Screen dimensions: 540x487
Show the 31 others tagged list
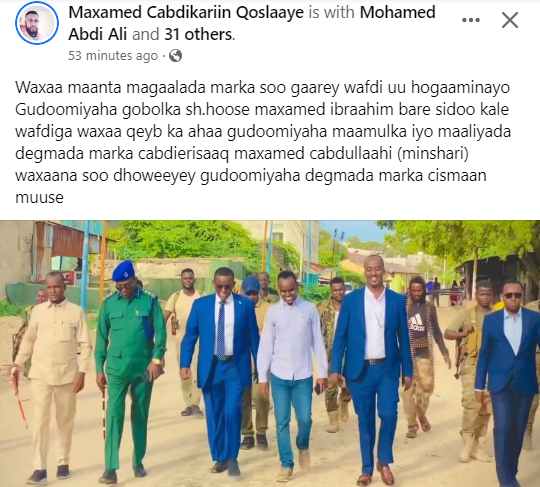click(x=198, y=34)
